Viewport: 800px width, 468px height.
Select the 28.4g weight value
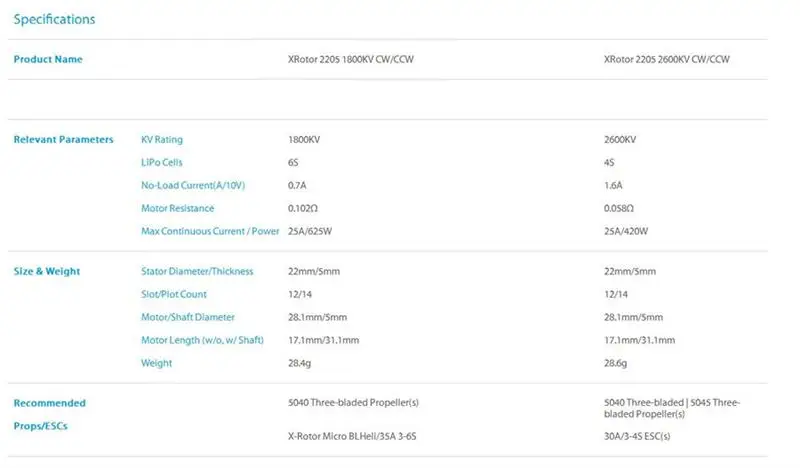coord(299,363)
